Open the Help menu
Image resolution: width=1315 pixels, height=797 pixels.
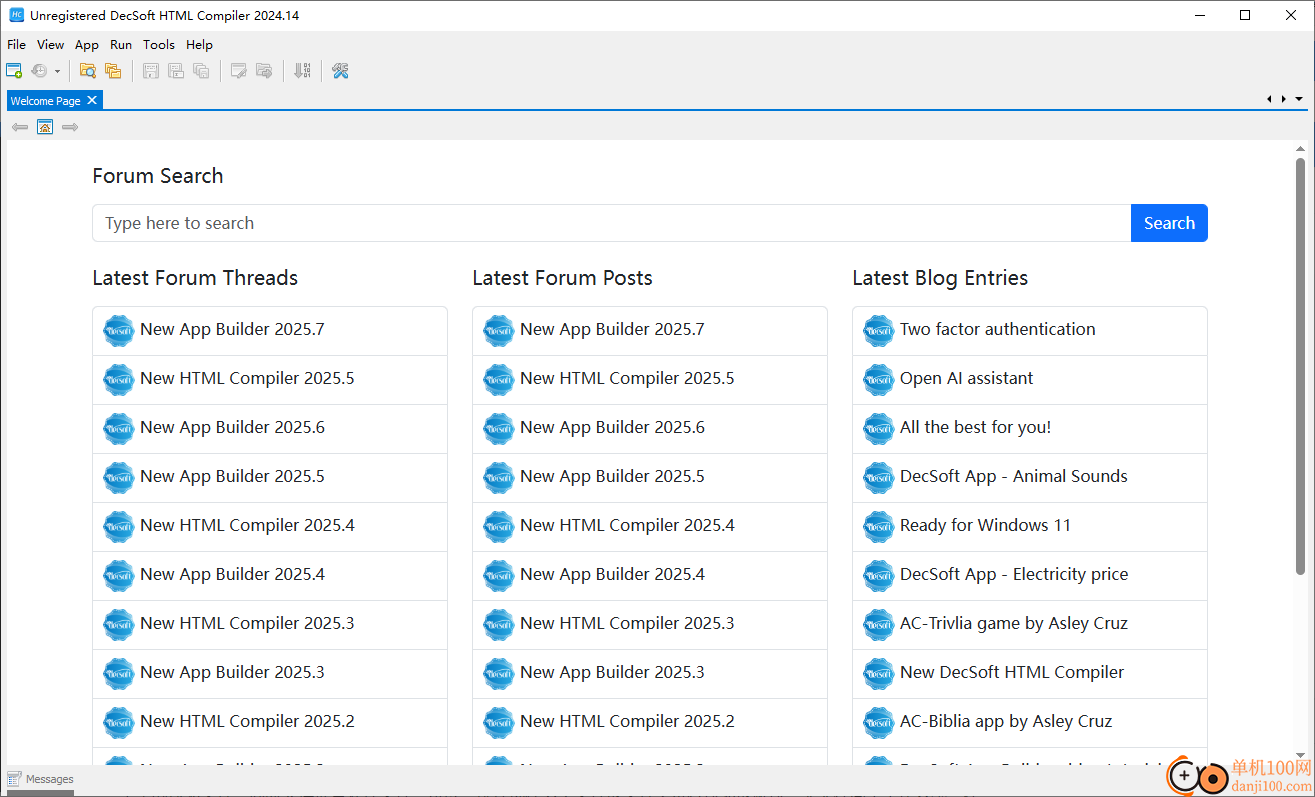pos(199,44)
